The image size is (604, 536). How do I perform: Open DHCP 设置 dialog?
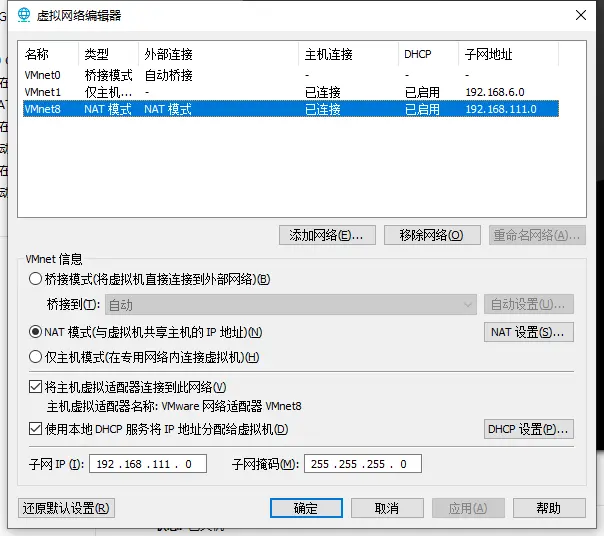pos(528,429)
